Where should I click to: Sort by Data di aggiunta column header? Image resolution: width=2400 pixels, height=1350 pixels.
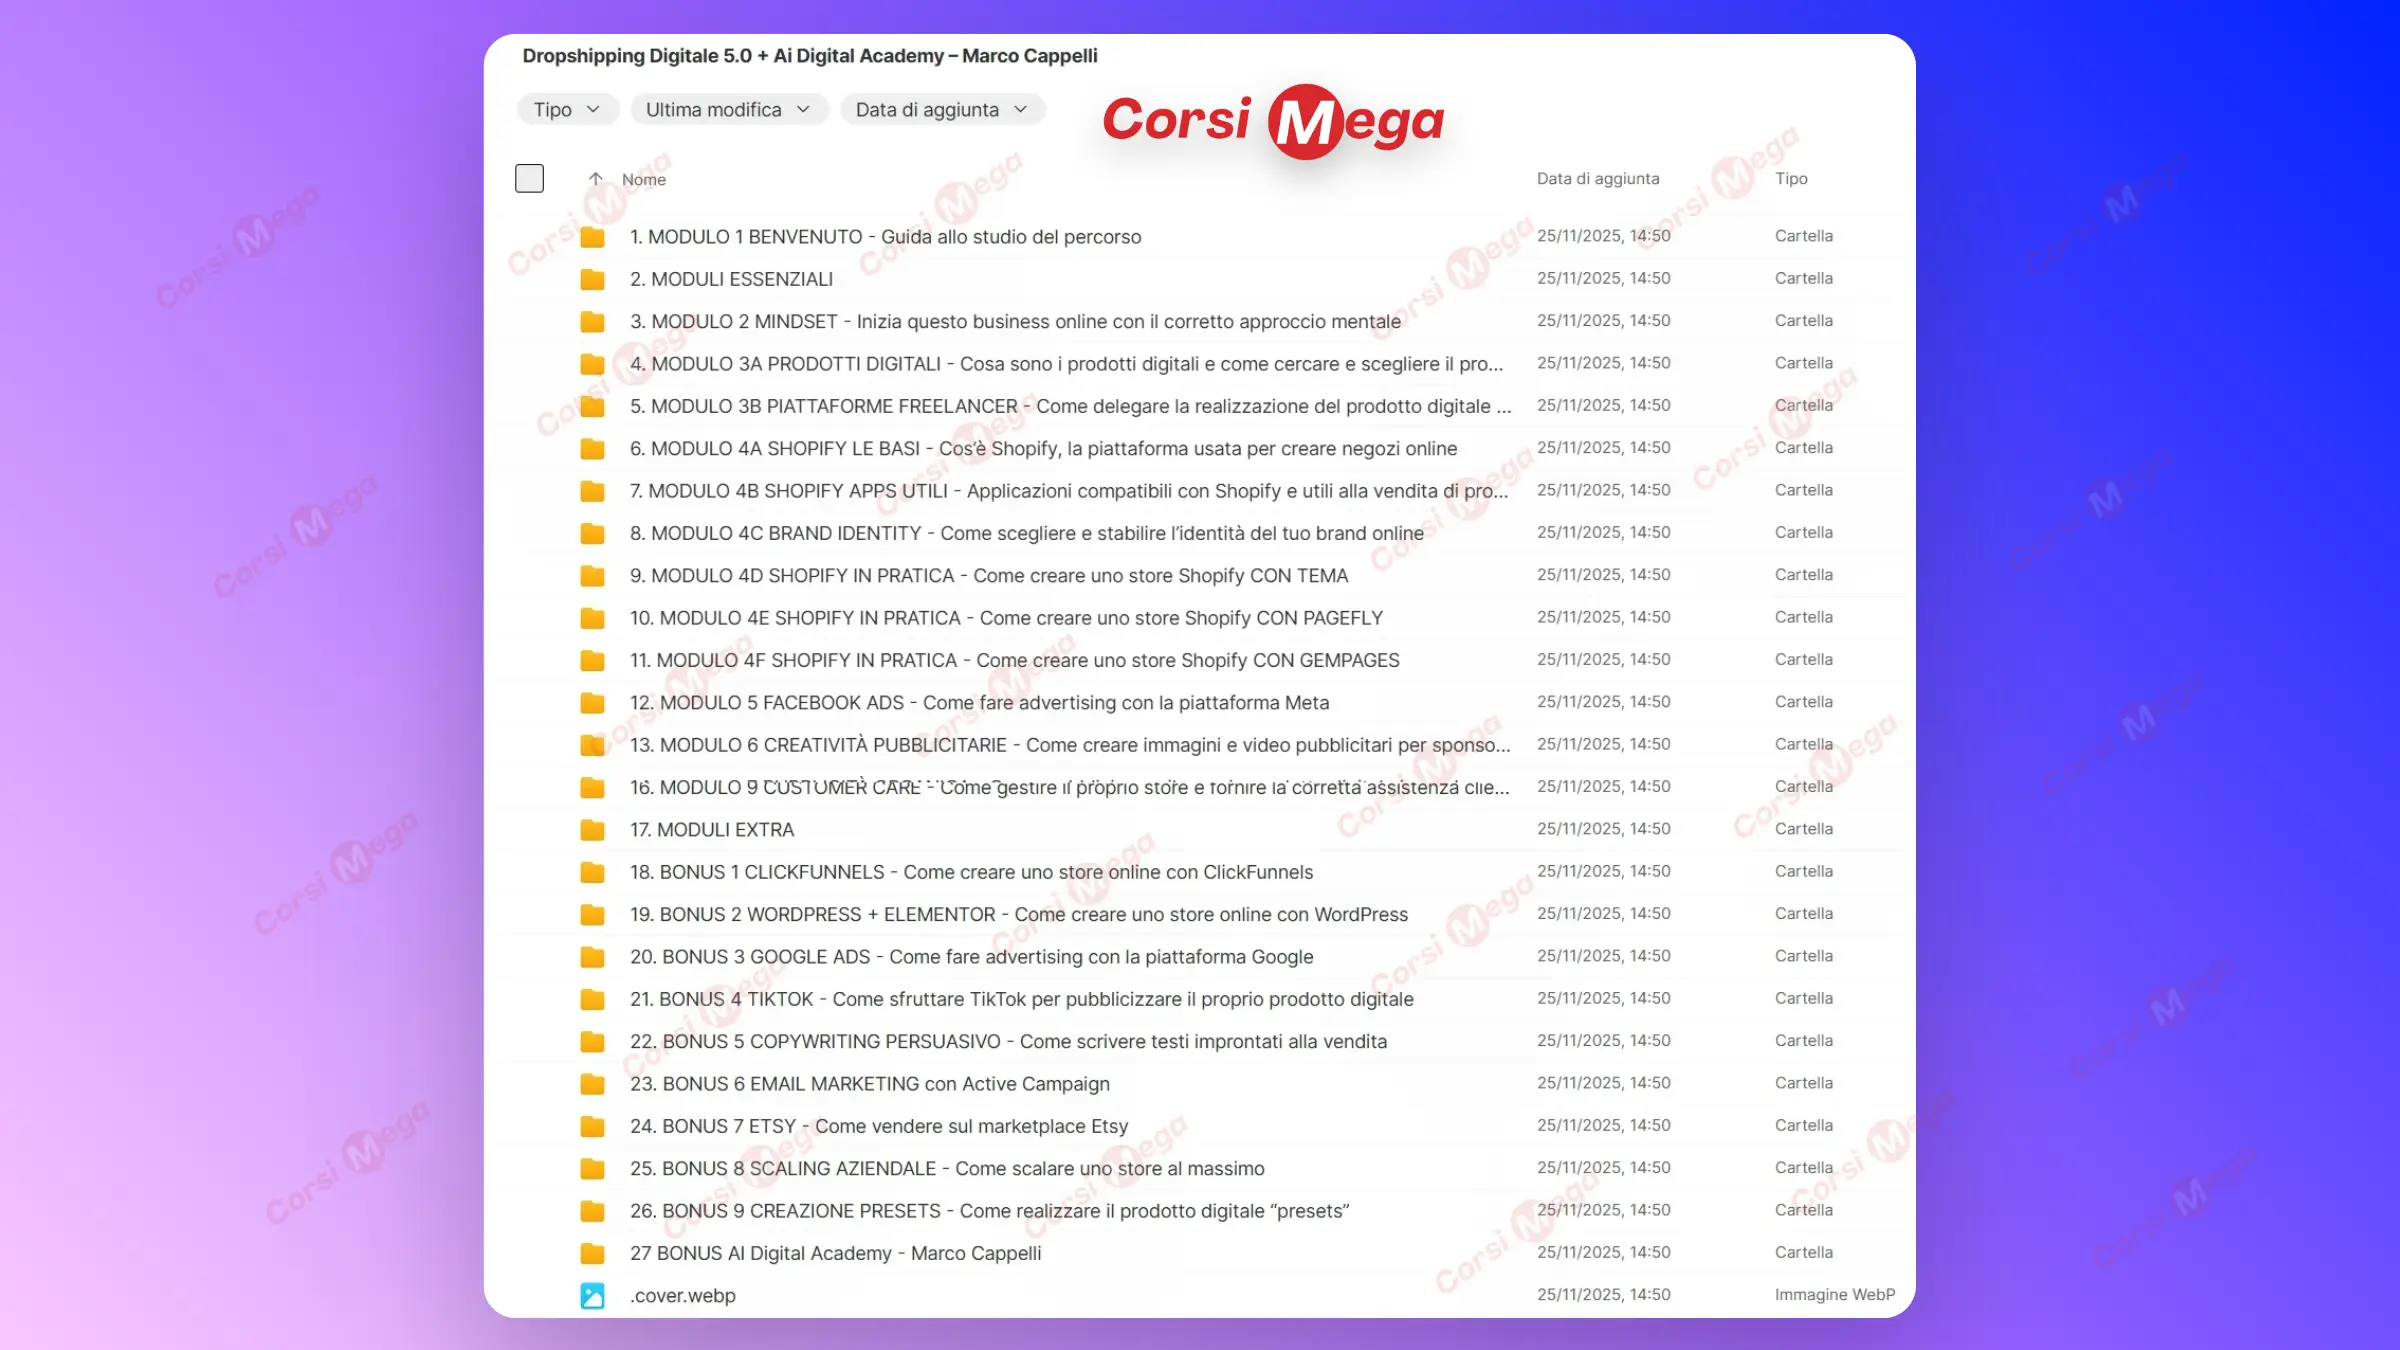click(1597, 179)
